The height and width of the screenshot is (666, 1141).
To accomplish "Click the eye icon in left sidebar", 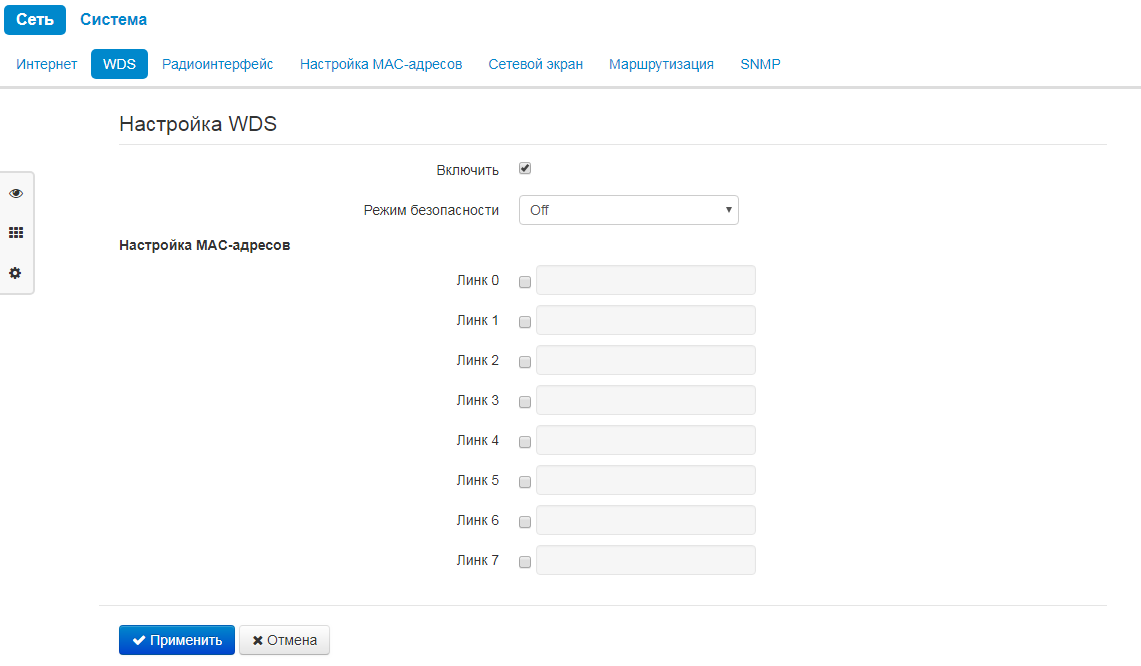I will [16, 193].
